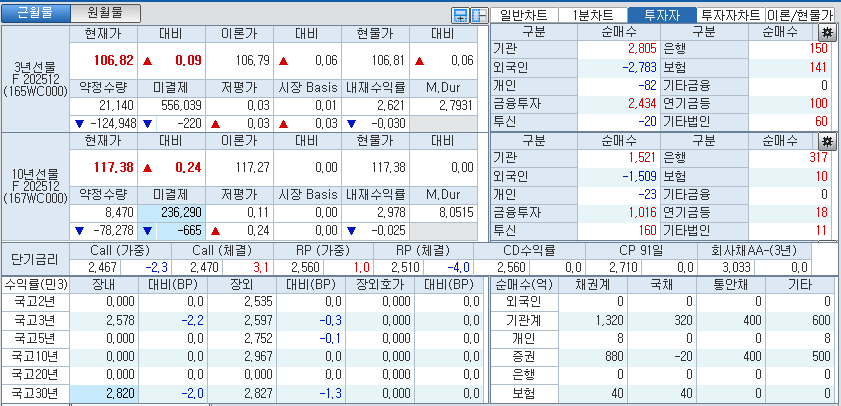Click the 3년선물 current price 106.82

[114, 60]
